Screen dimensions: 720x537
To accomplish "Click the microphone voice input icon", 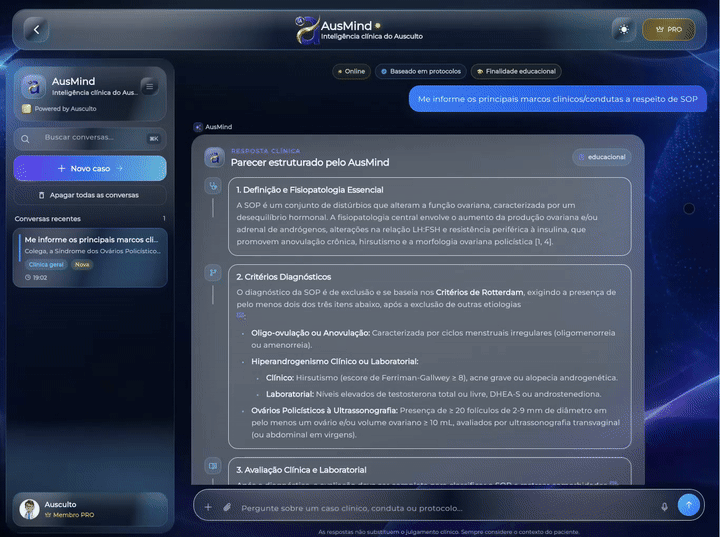I will click(664, 507).
